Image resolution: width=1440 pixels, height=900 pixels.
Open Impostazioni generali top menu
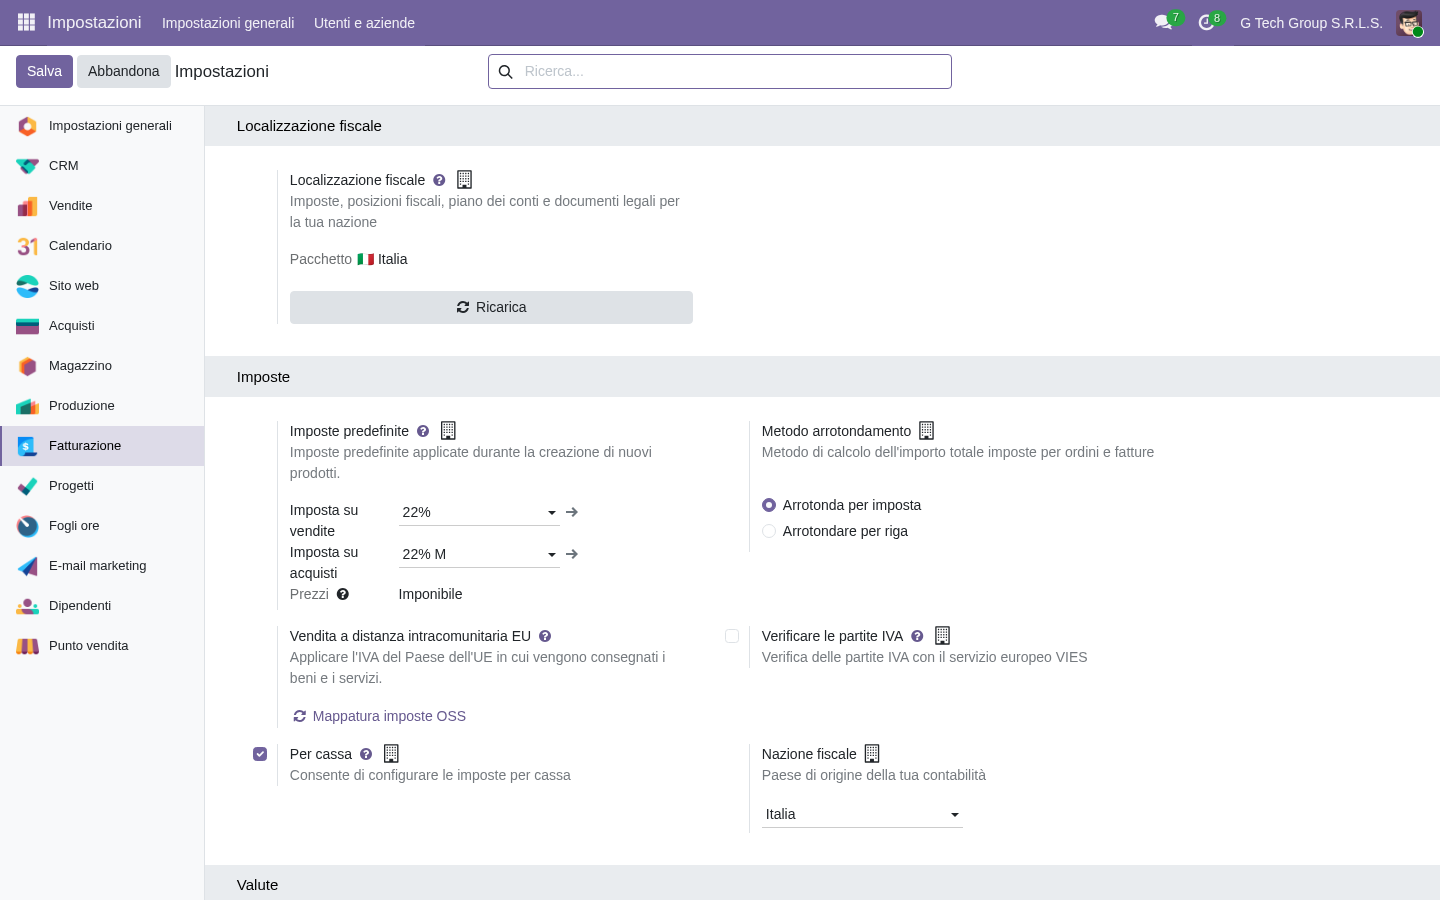(228, 23)
